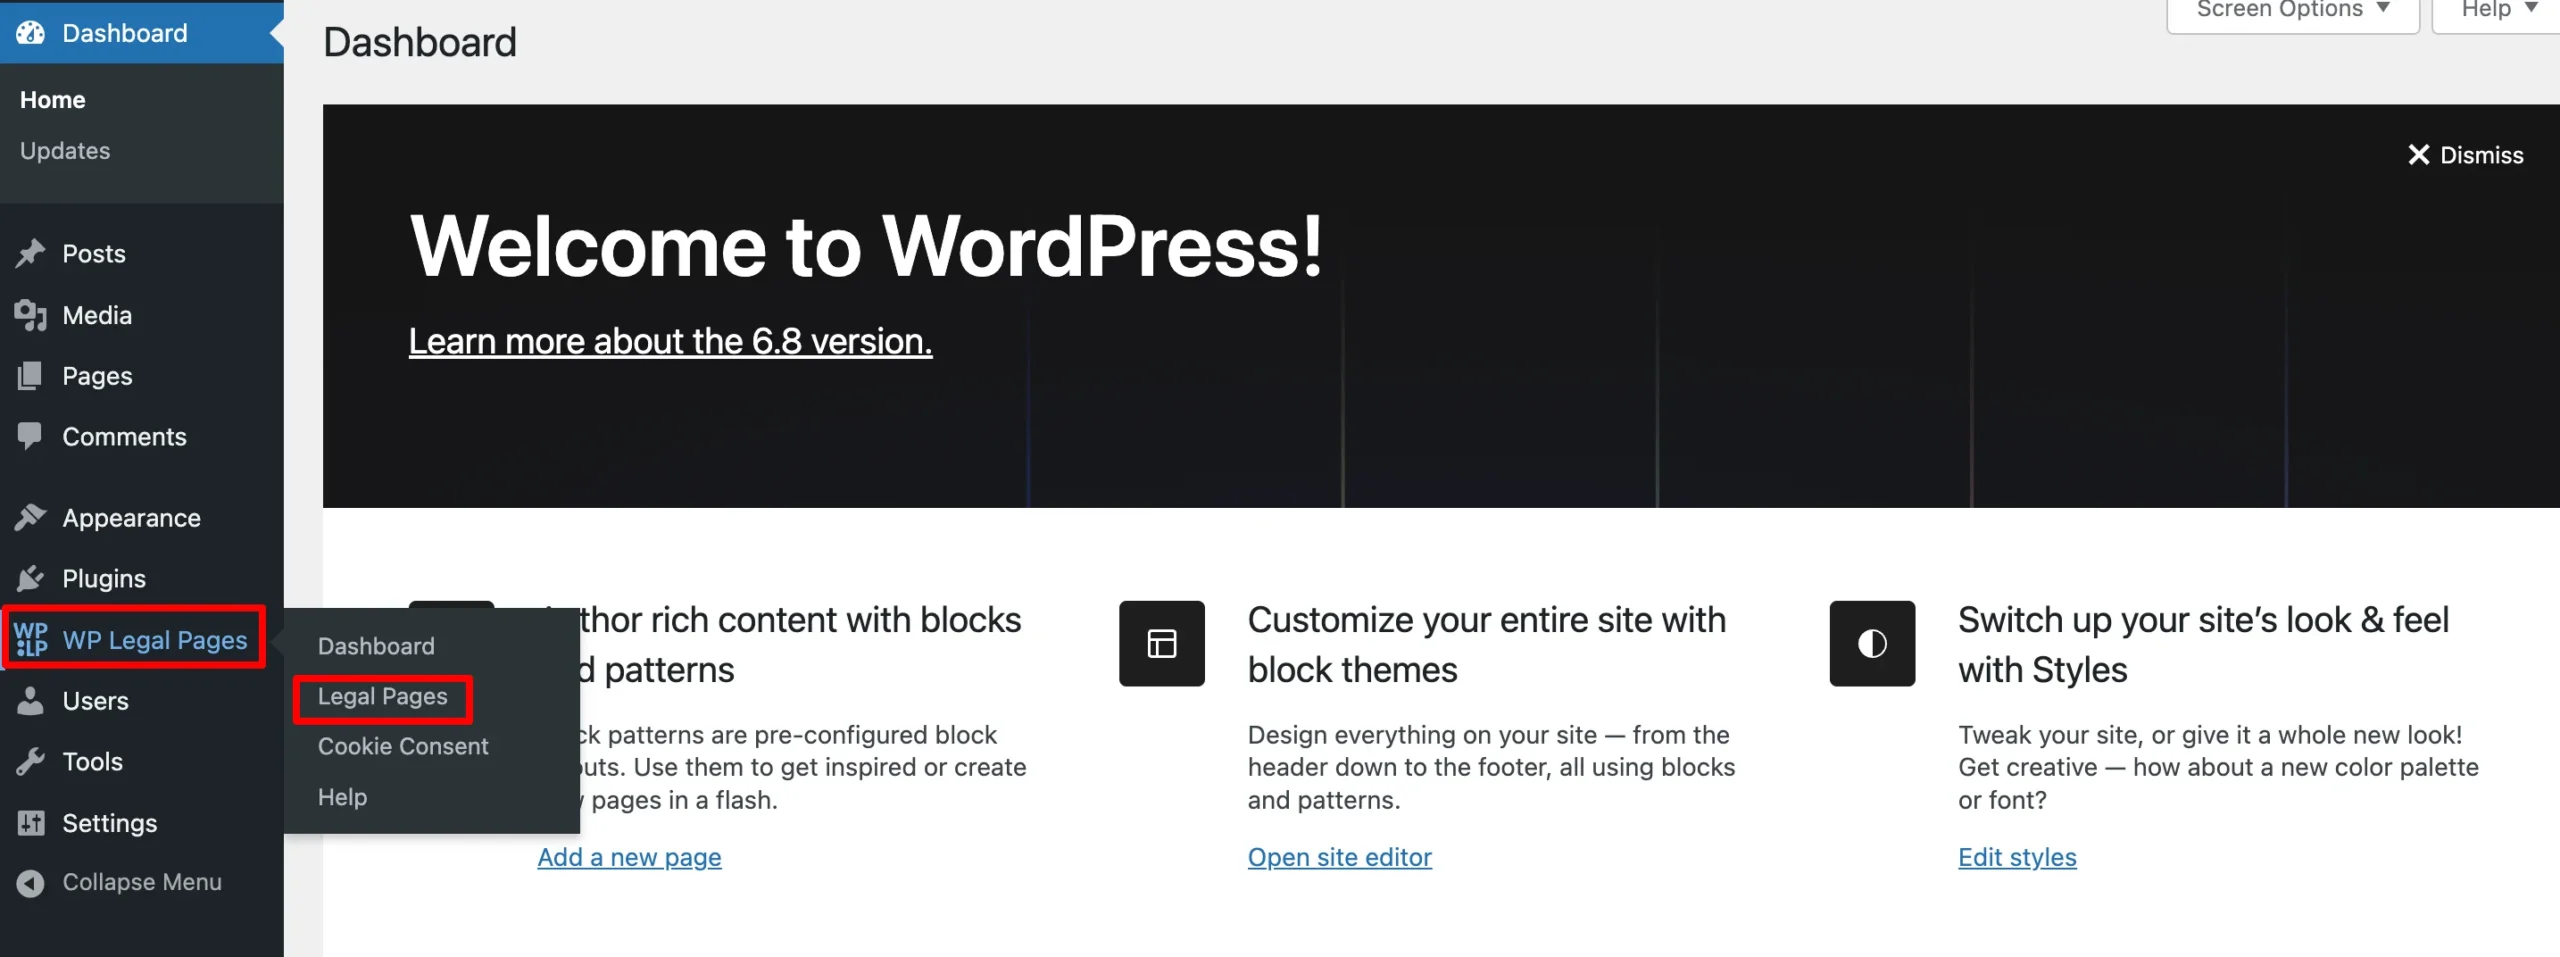Image resolution: width=2560 pixels, height=957 pixels.
Task: Click the Posts pushpin icon
Action: (31, 254)
